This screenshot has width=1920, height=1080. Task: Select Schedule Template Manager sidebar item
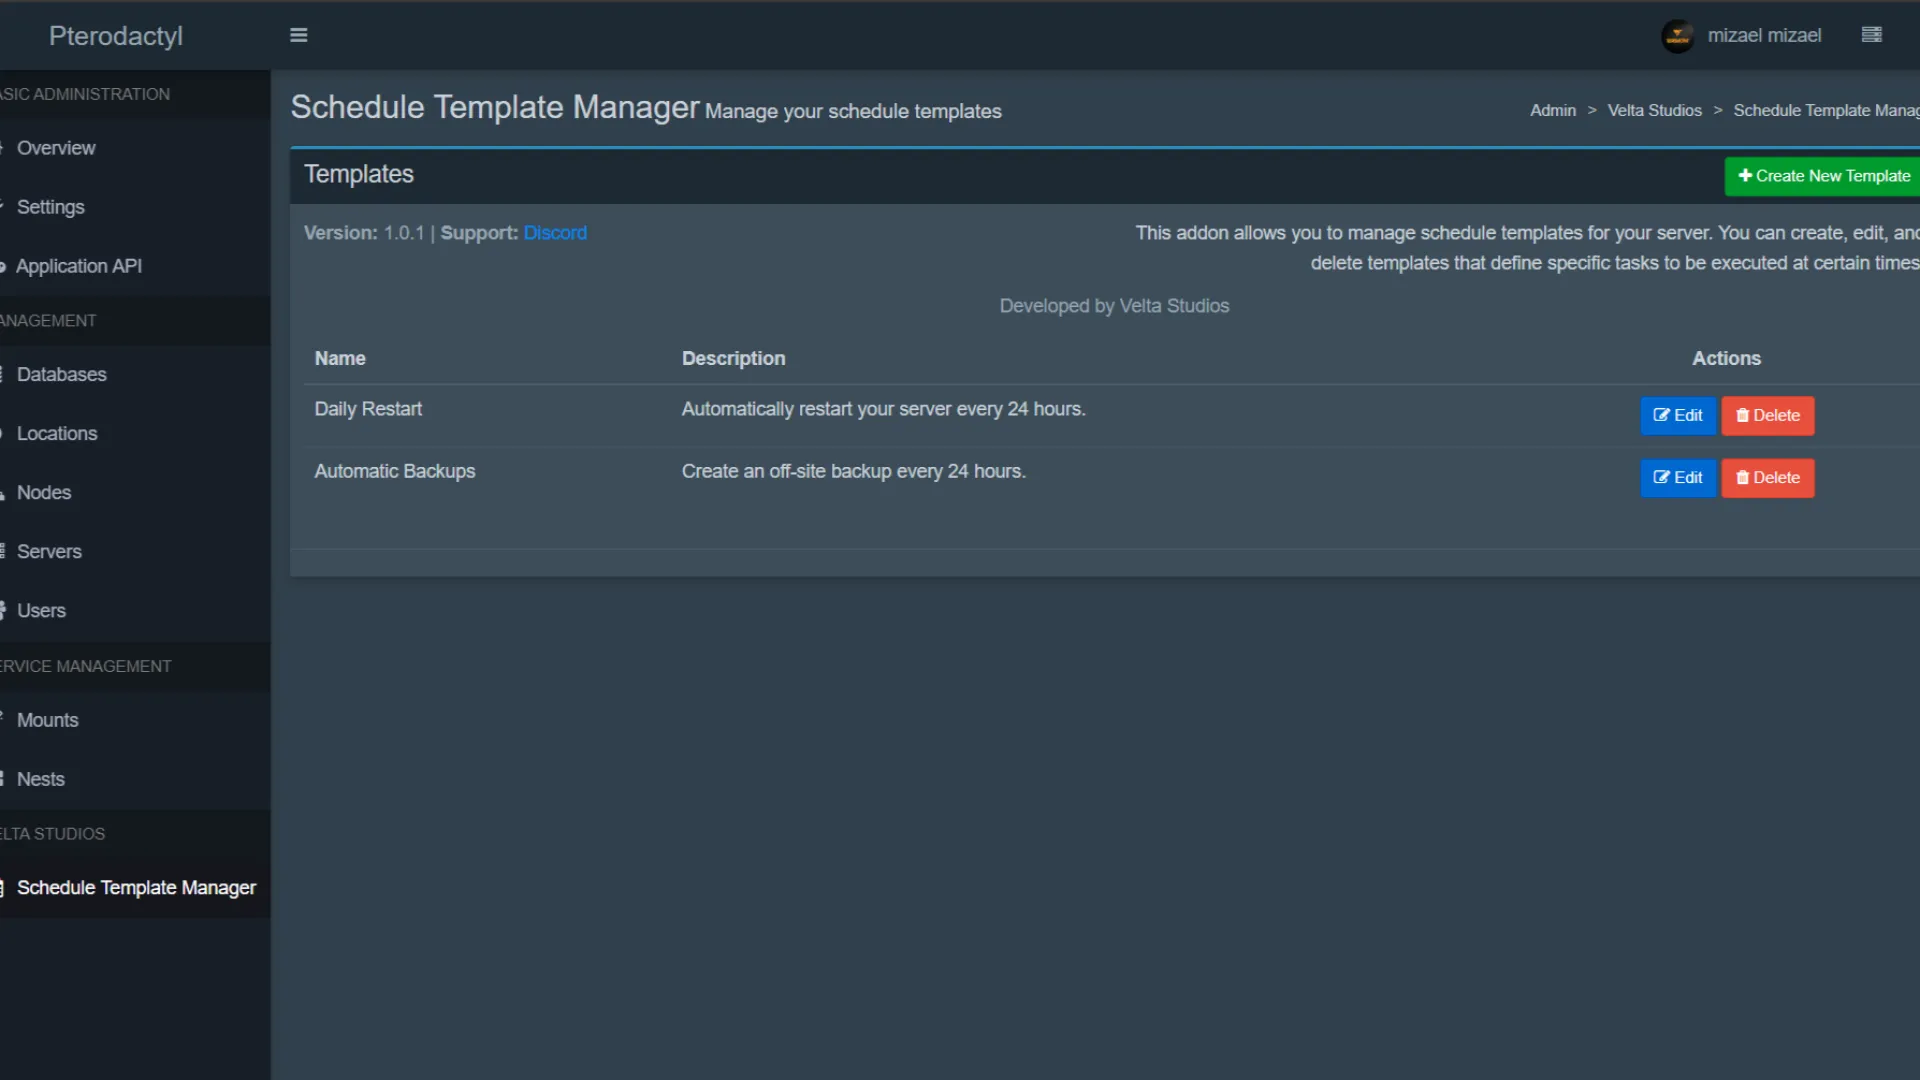[x=136, y=888]
